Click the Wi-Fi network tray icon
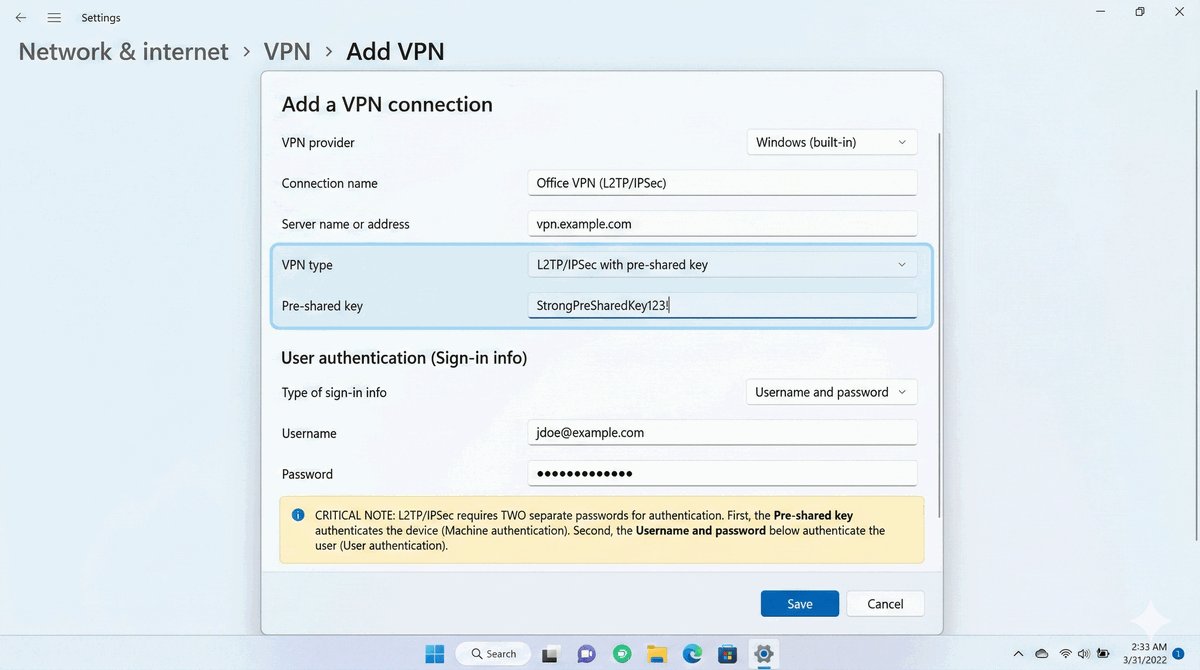Screen dimensions: 1200x670 (1066, 654)
